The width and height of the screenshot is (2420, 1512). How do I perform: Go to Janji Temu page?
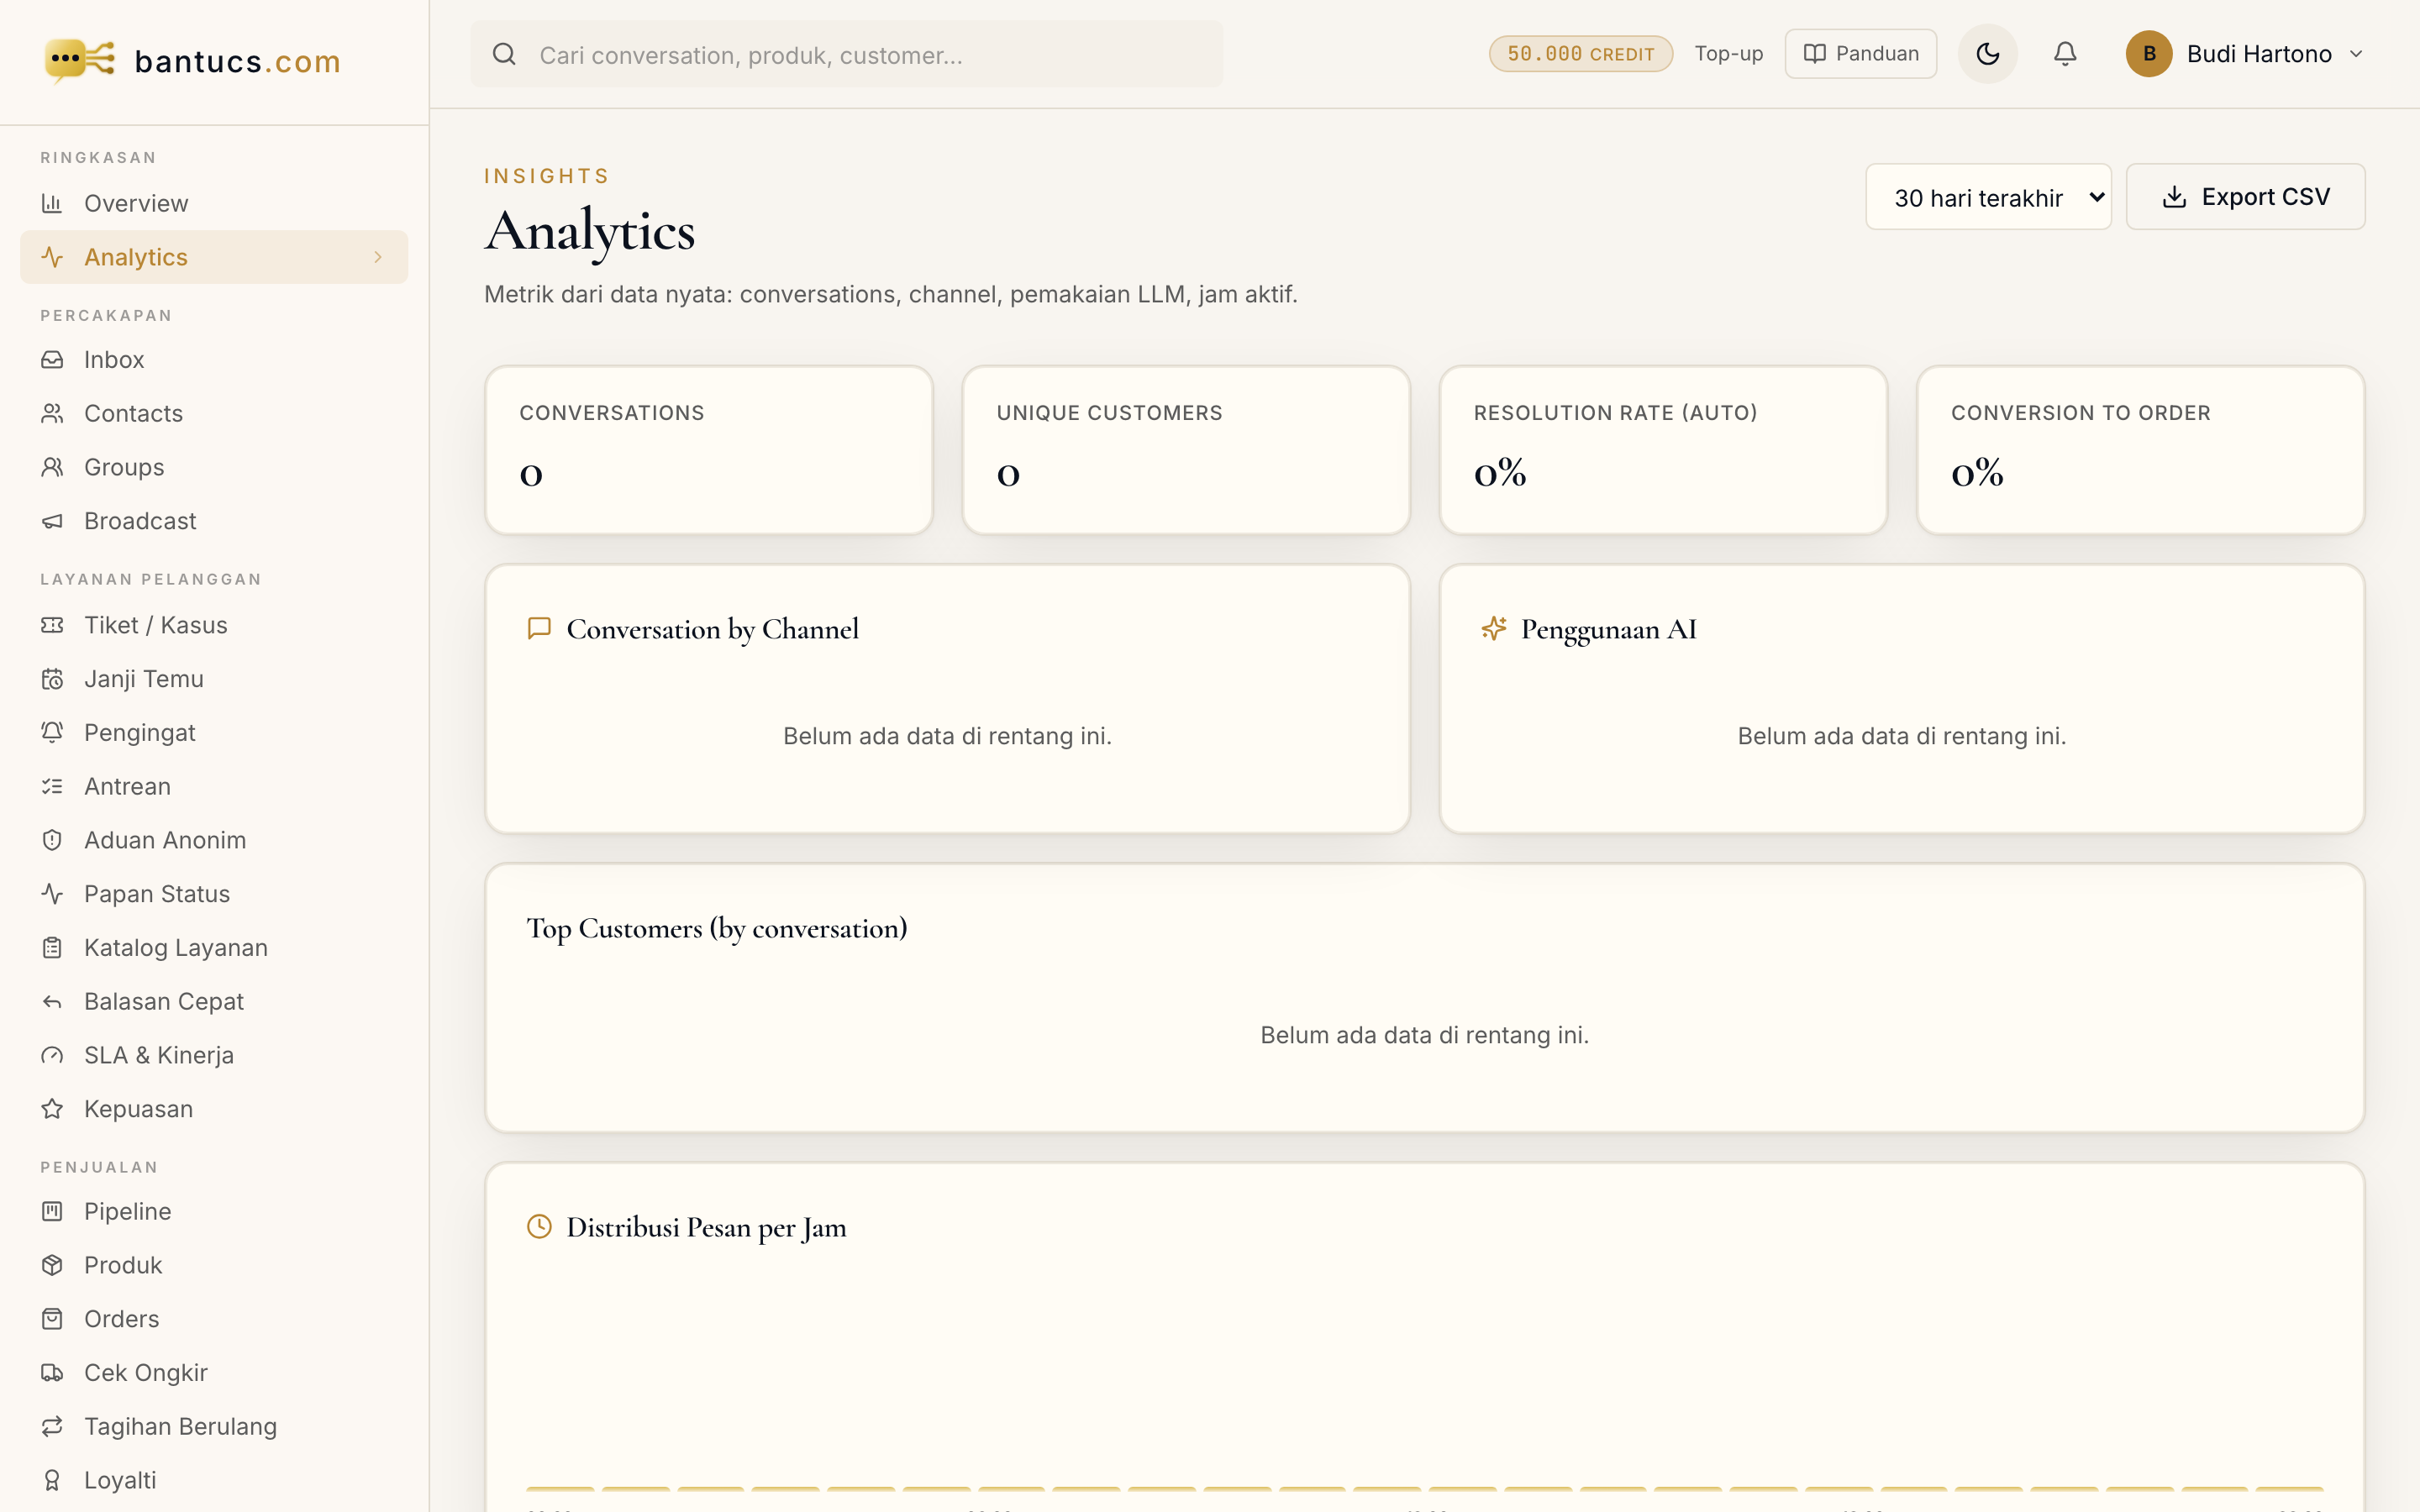[214, 679]
